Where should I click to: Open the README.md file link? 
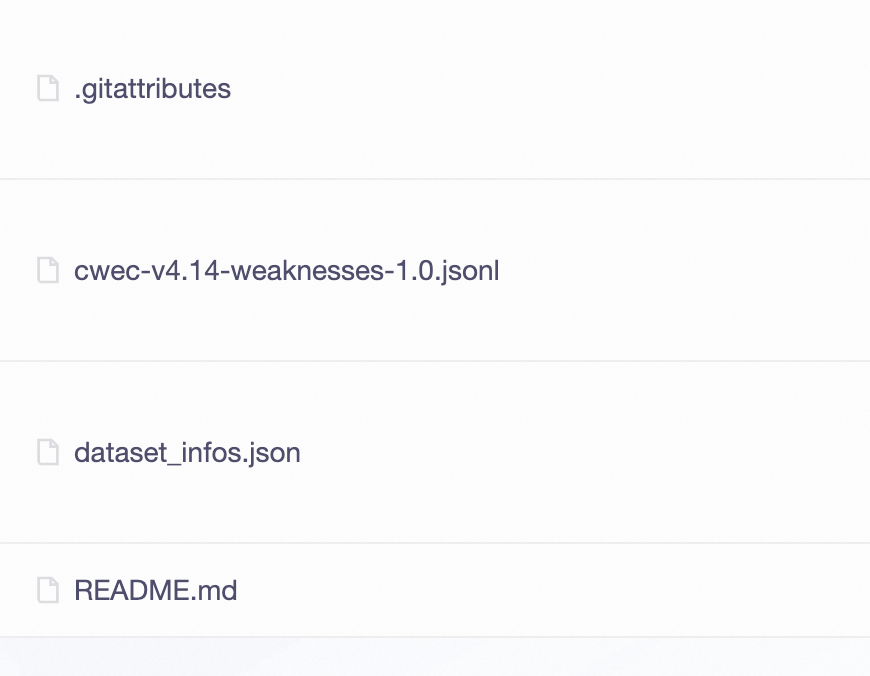(155, 590)
